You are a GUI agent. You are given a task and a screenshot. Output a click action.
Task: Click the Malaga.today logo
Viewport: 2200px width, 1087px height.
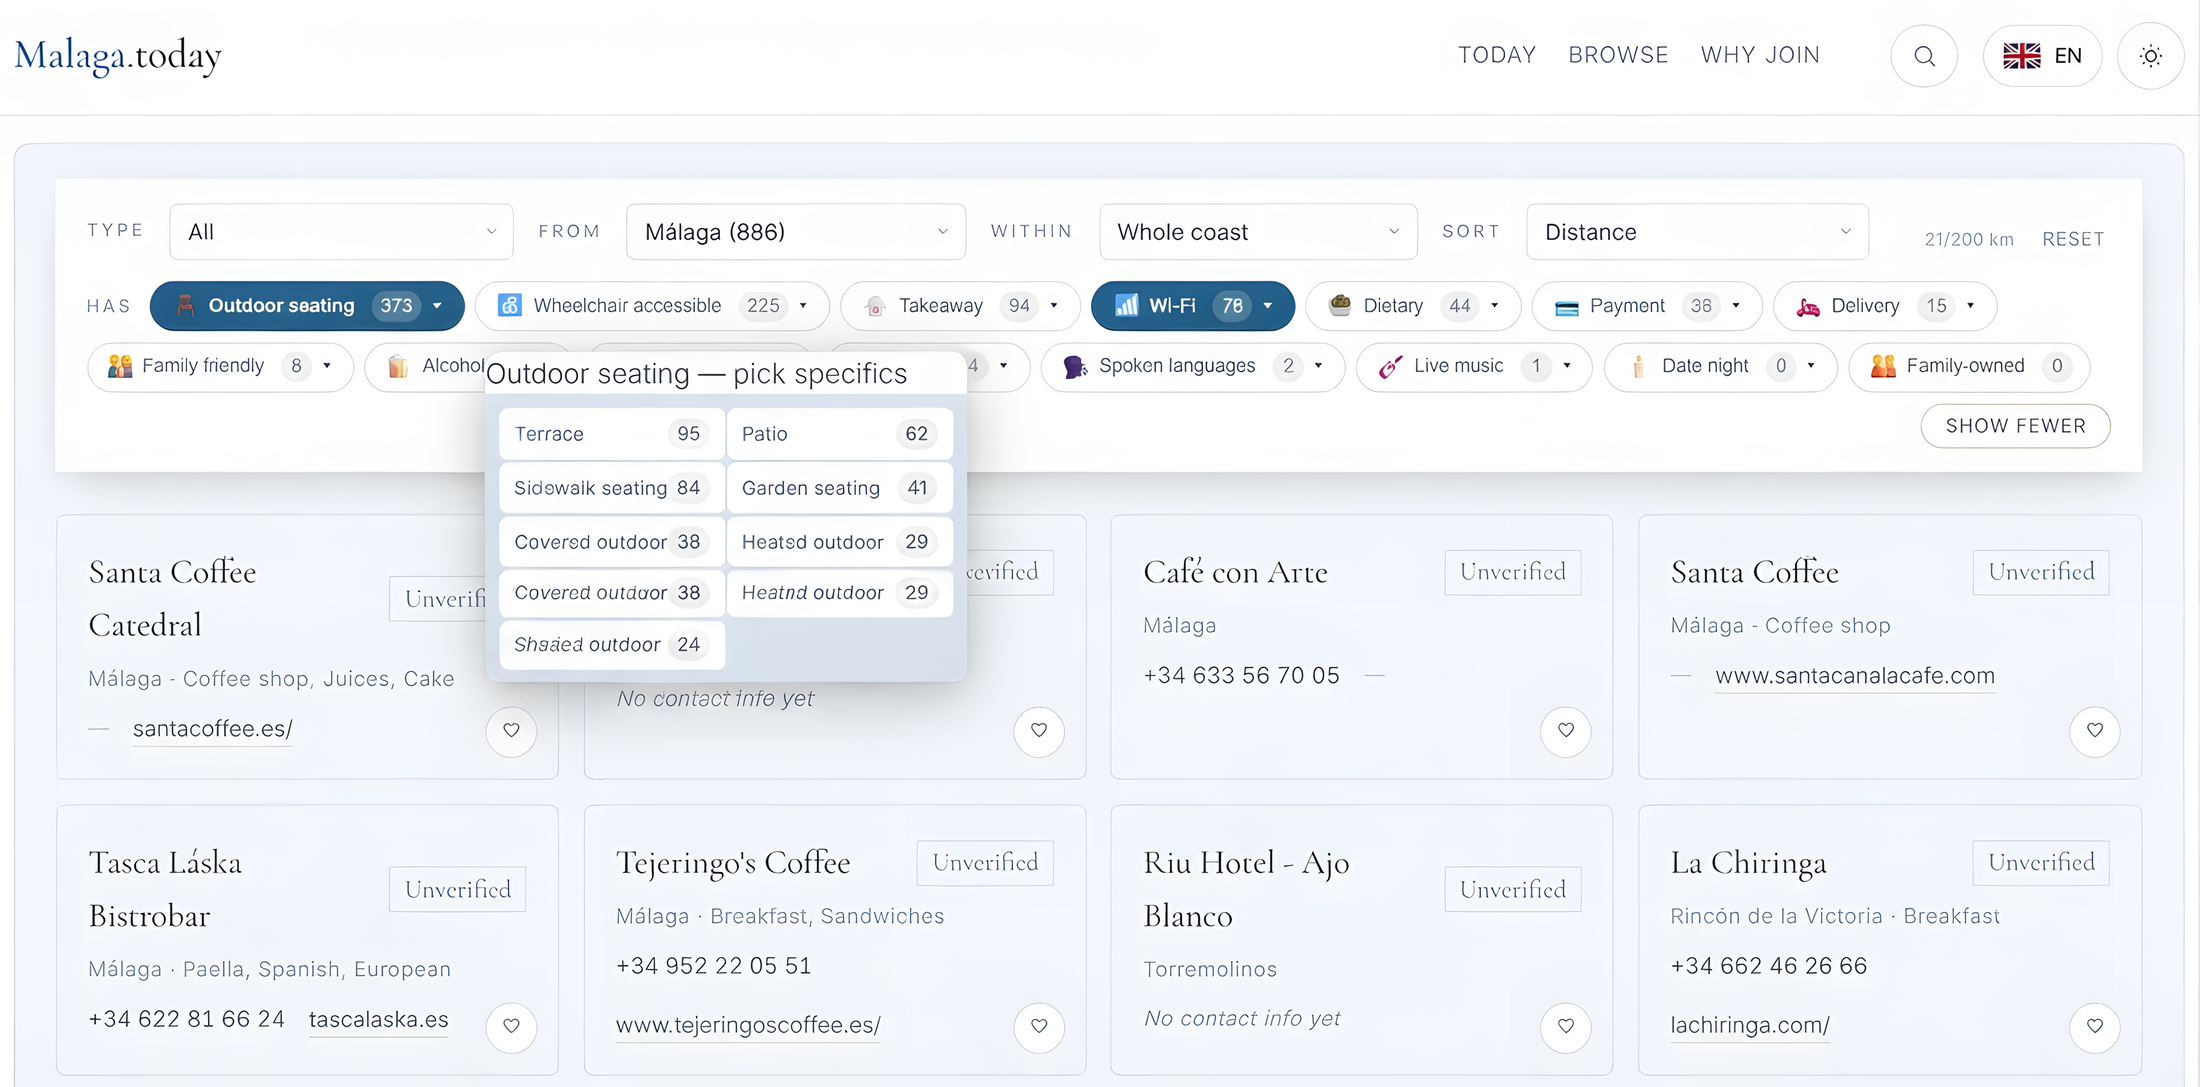coord(118,56)
